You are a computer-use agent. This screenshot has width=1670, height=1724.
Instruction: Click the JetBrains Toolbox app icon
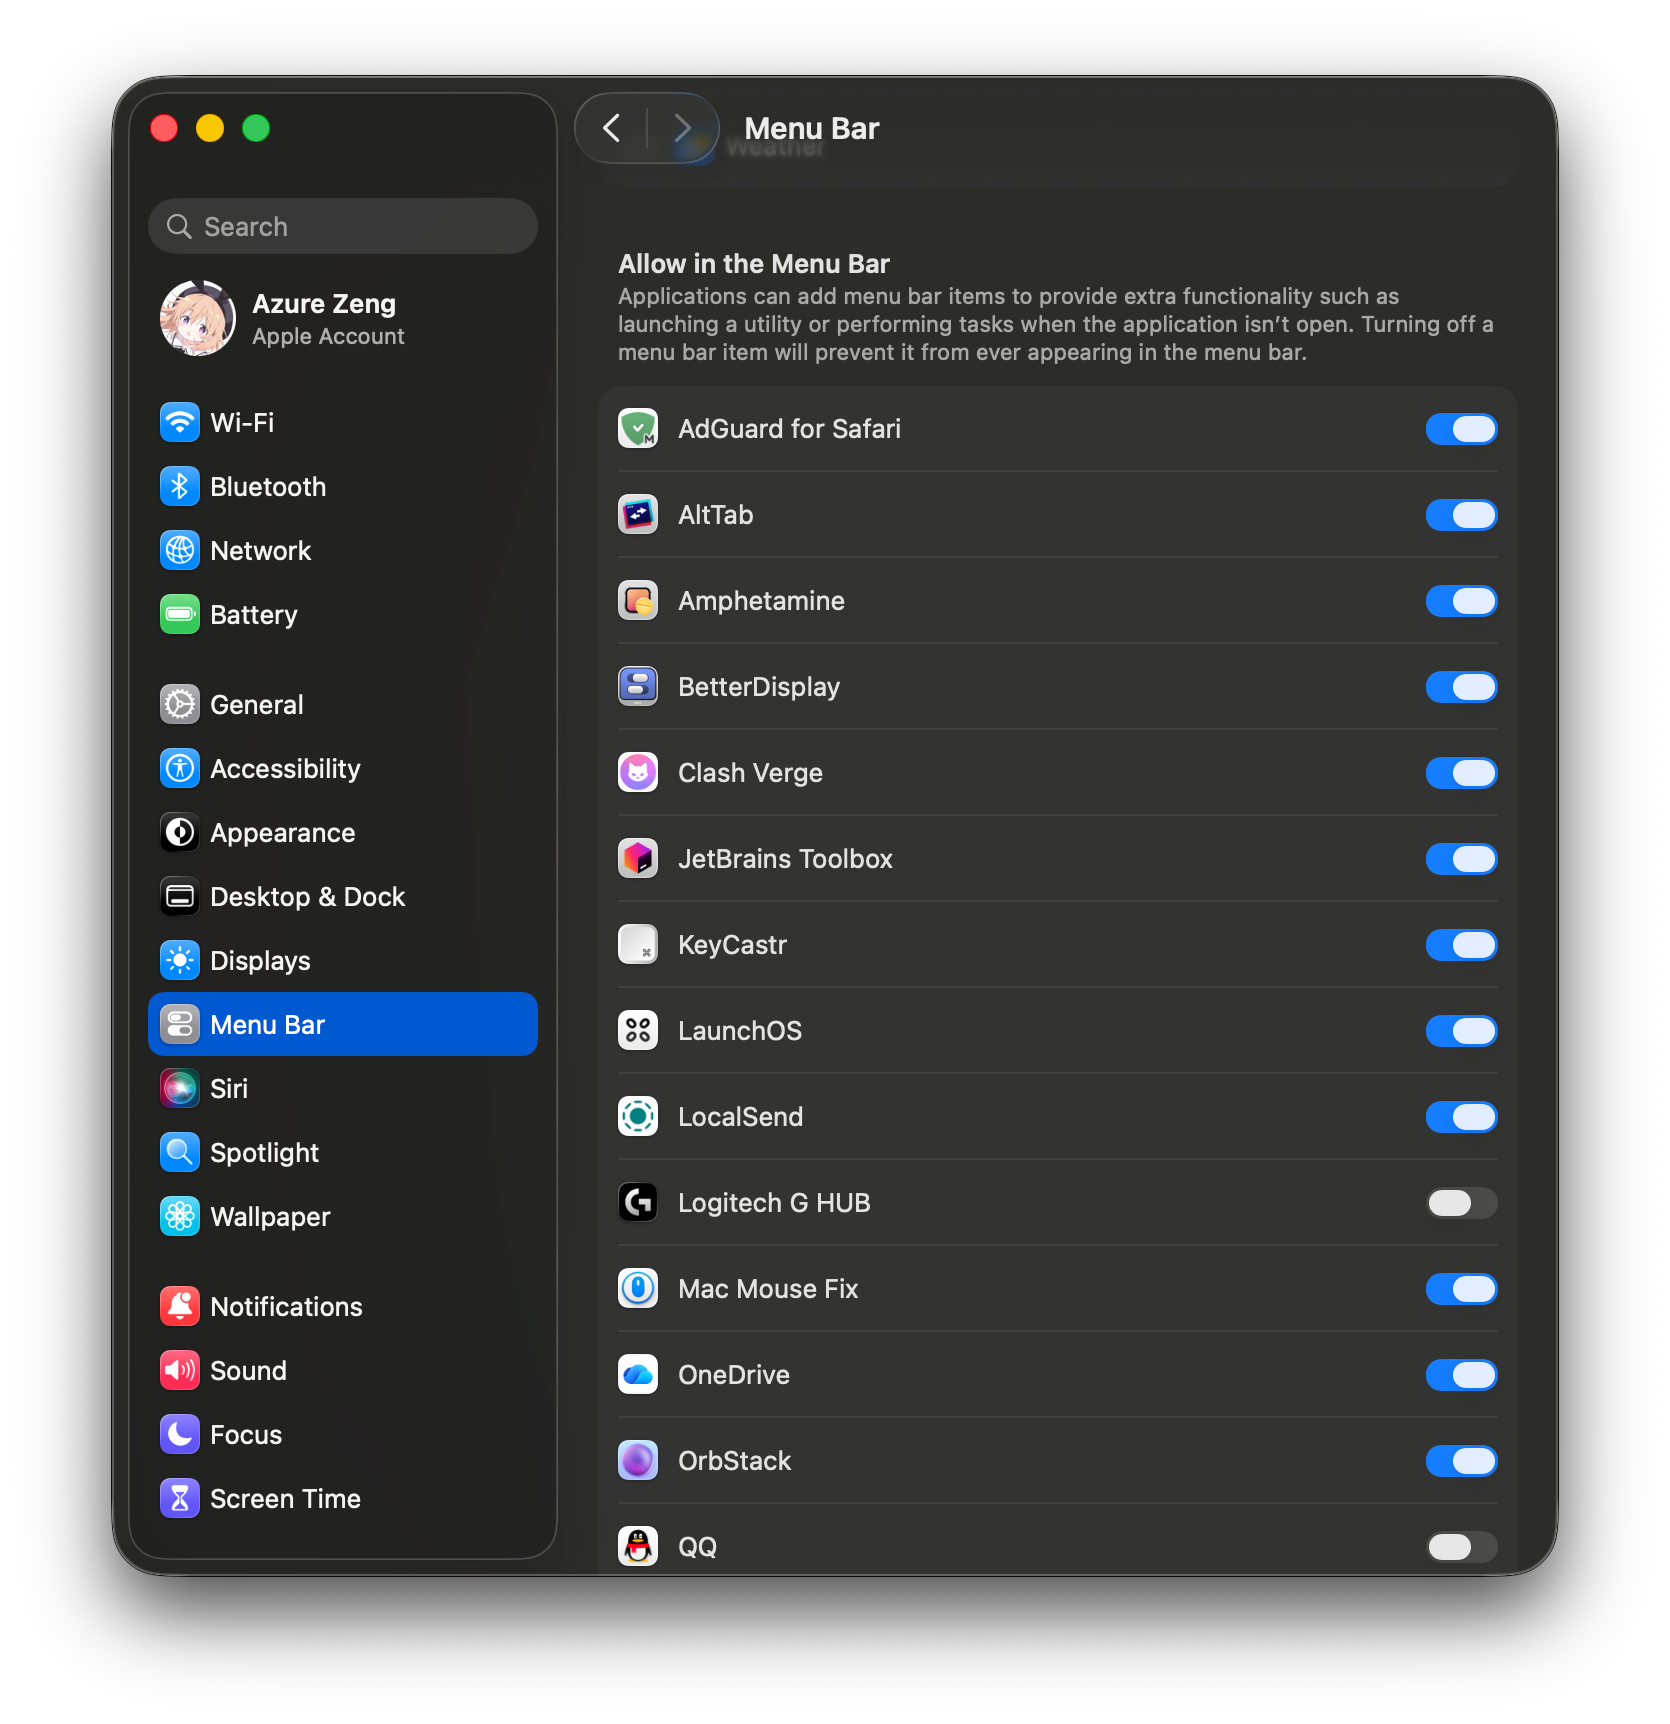638,859
